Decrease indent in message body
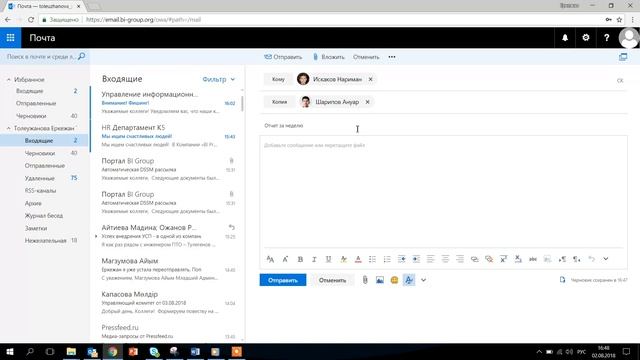 tap(402, 259)
